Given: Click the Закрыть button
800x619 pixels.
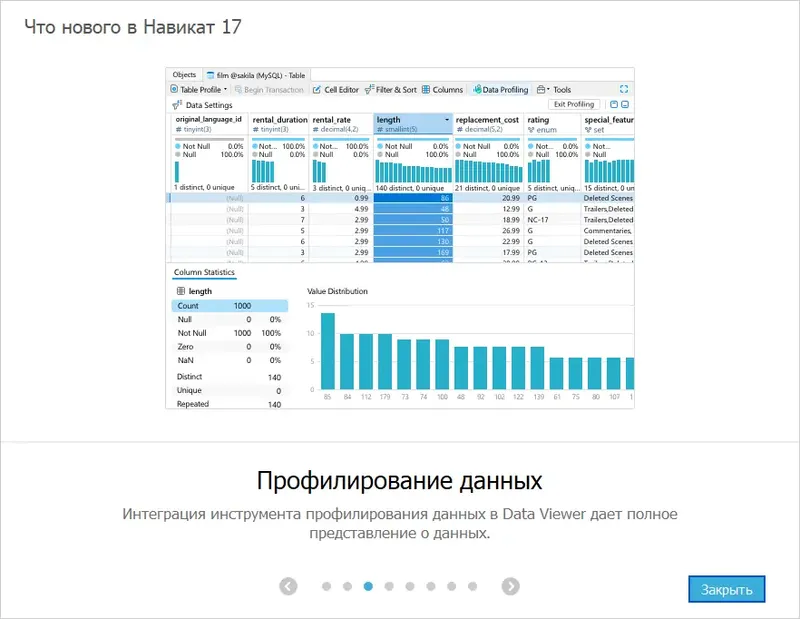Looking at the screenshot, I should coord(728,589).
